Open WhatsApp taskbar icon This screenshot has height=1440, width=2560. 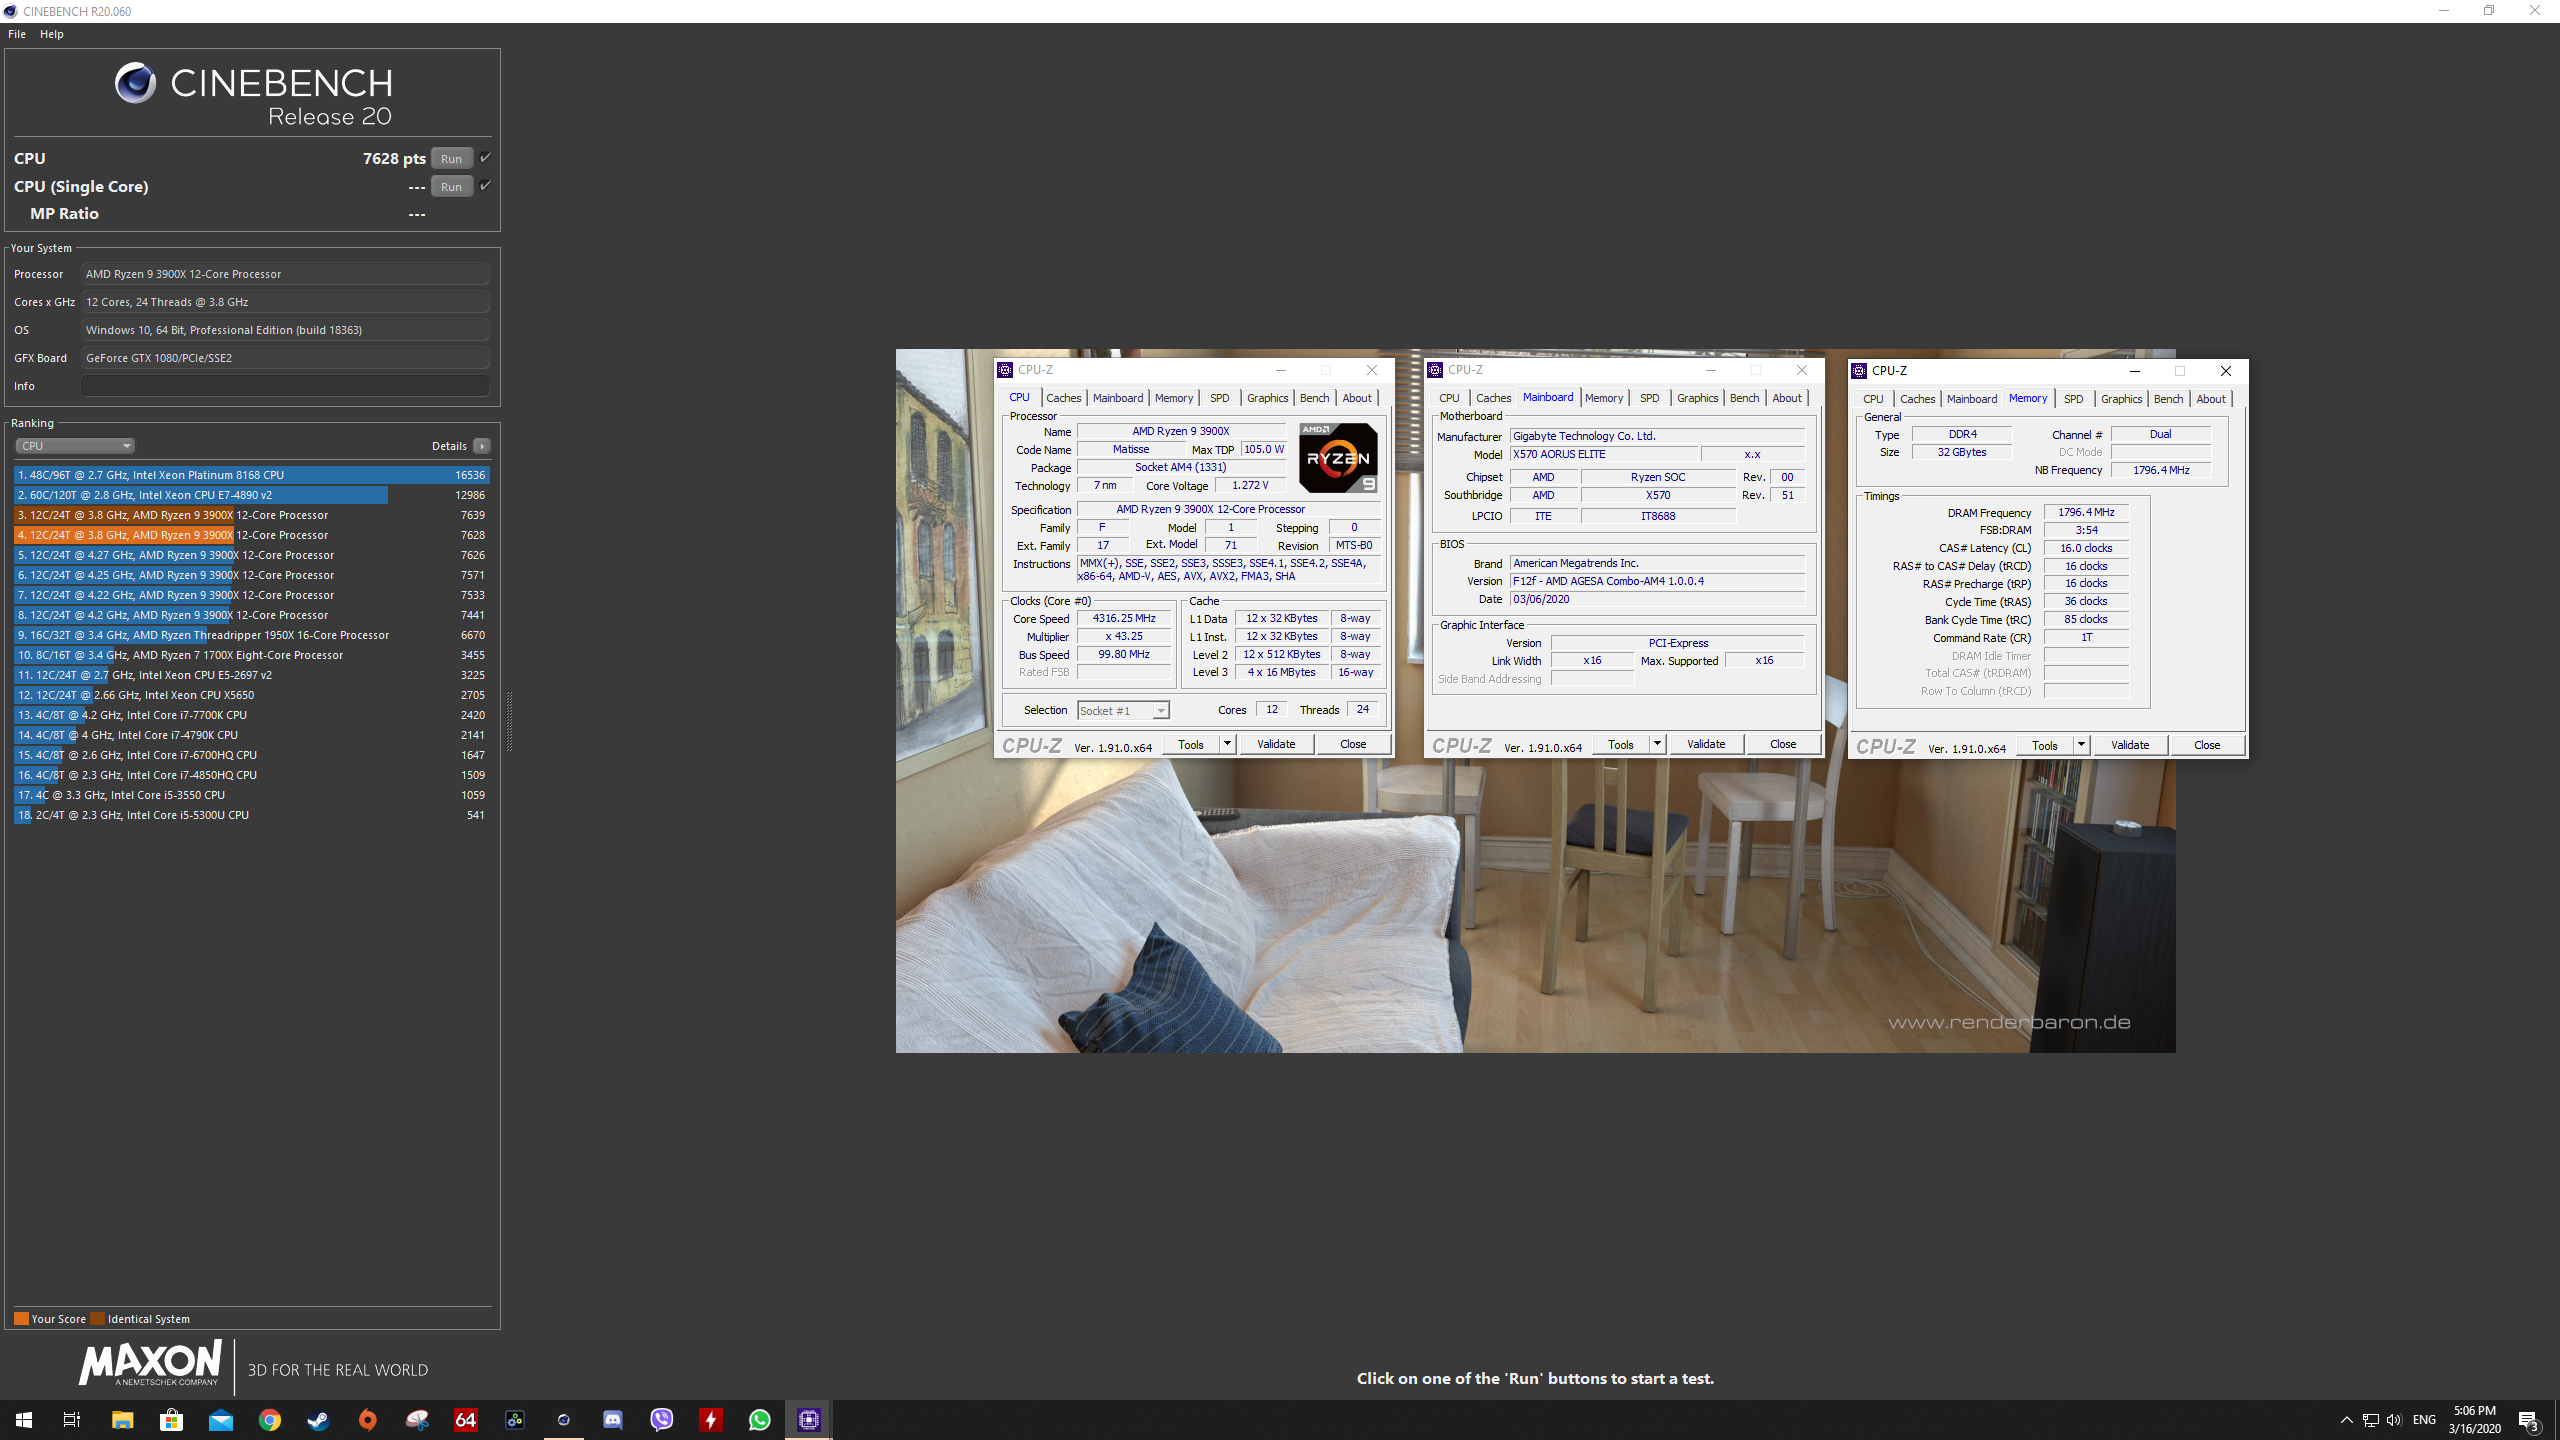760,1419
